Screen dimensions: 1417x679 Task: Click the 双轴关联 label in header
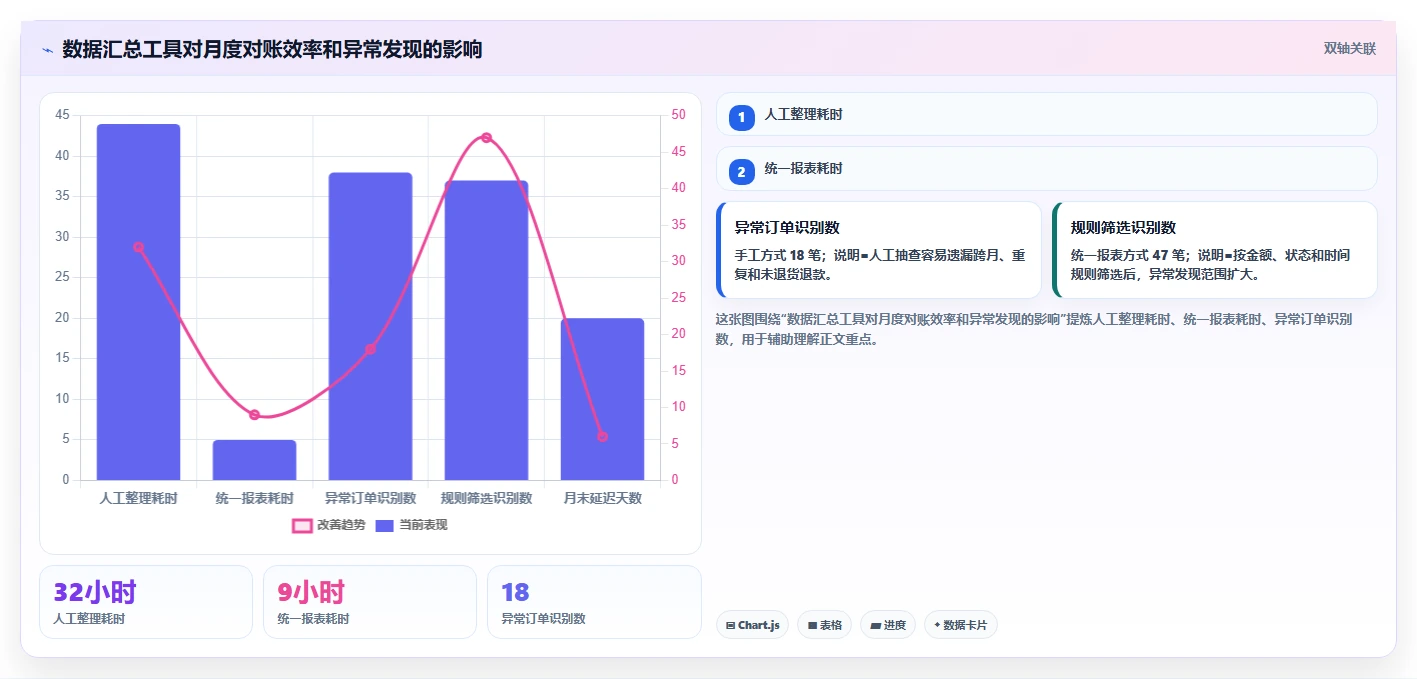[1350, 49]
